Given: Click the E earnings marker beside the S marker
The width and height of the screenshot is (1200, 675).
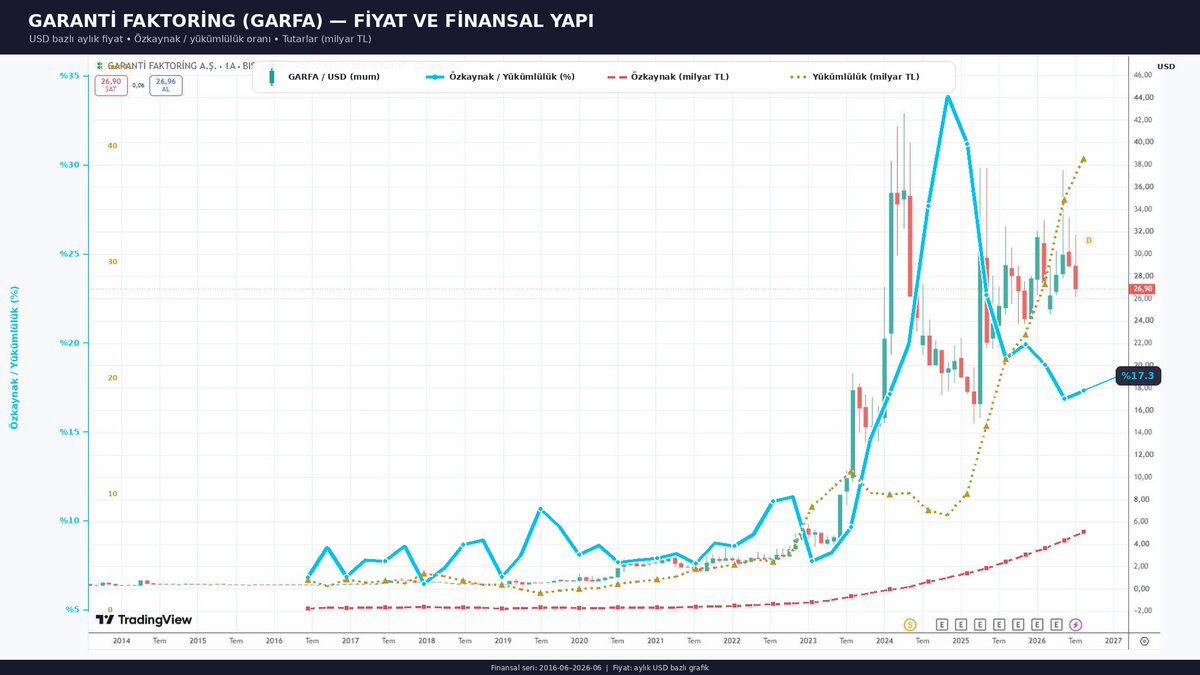Looking at the screenshot, I should tap(942, 624).
